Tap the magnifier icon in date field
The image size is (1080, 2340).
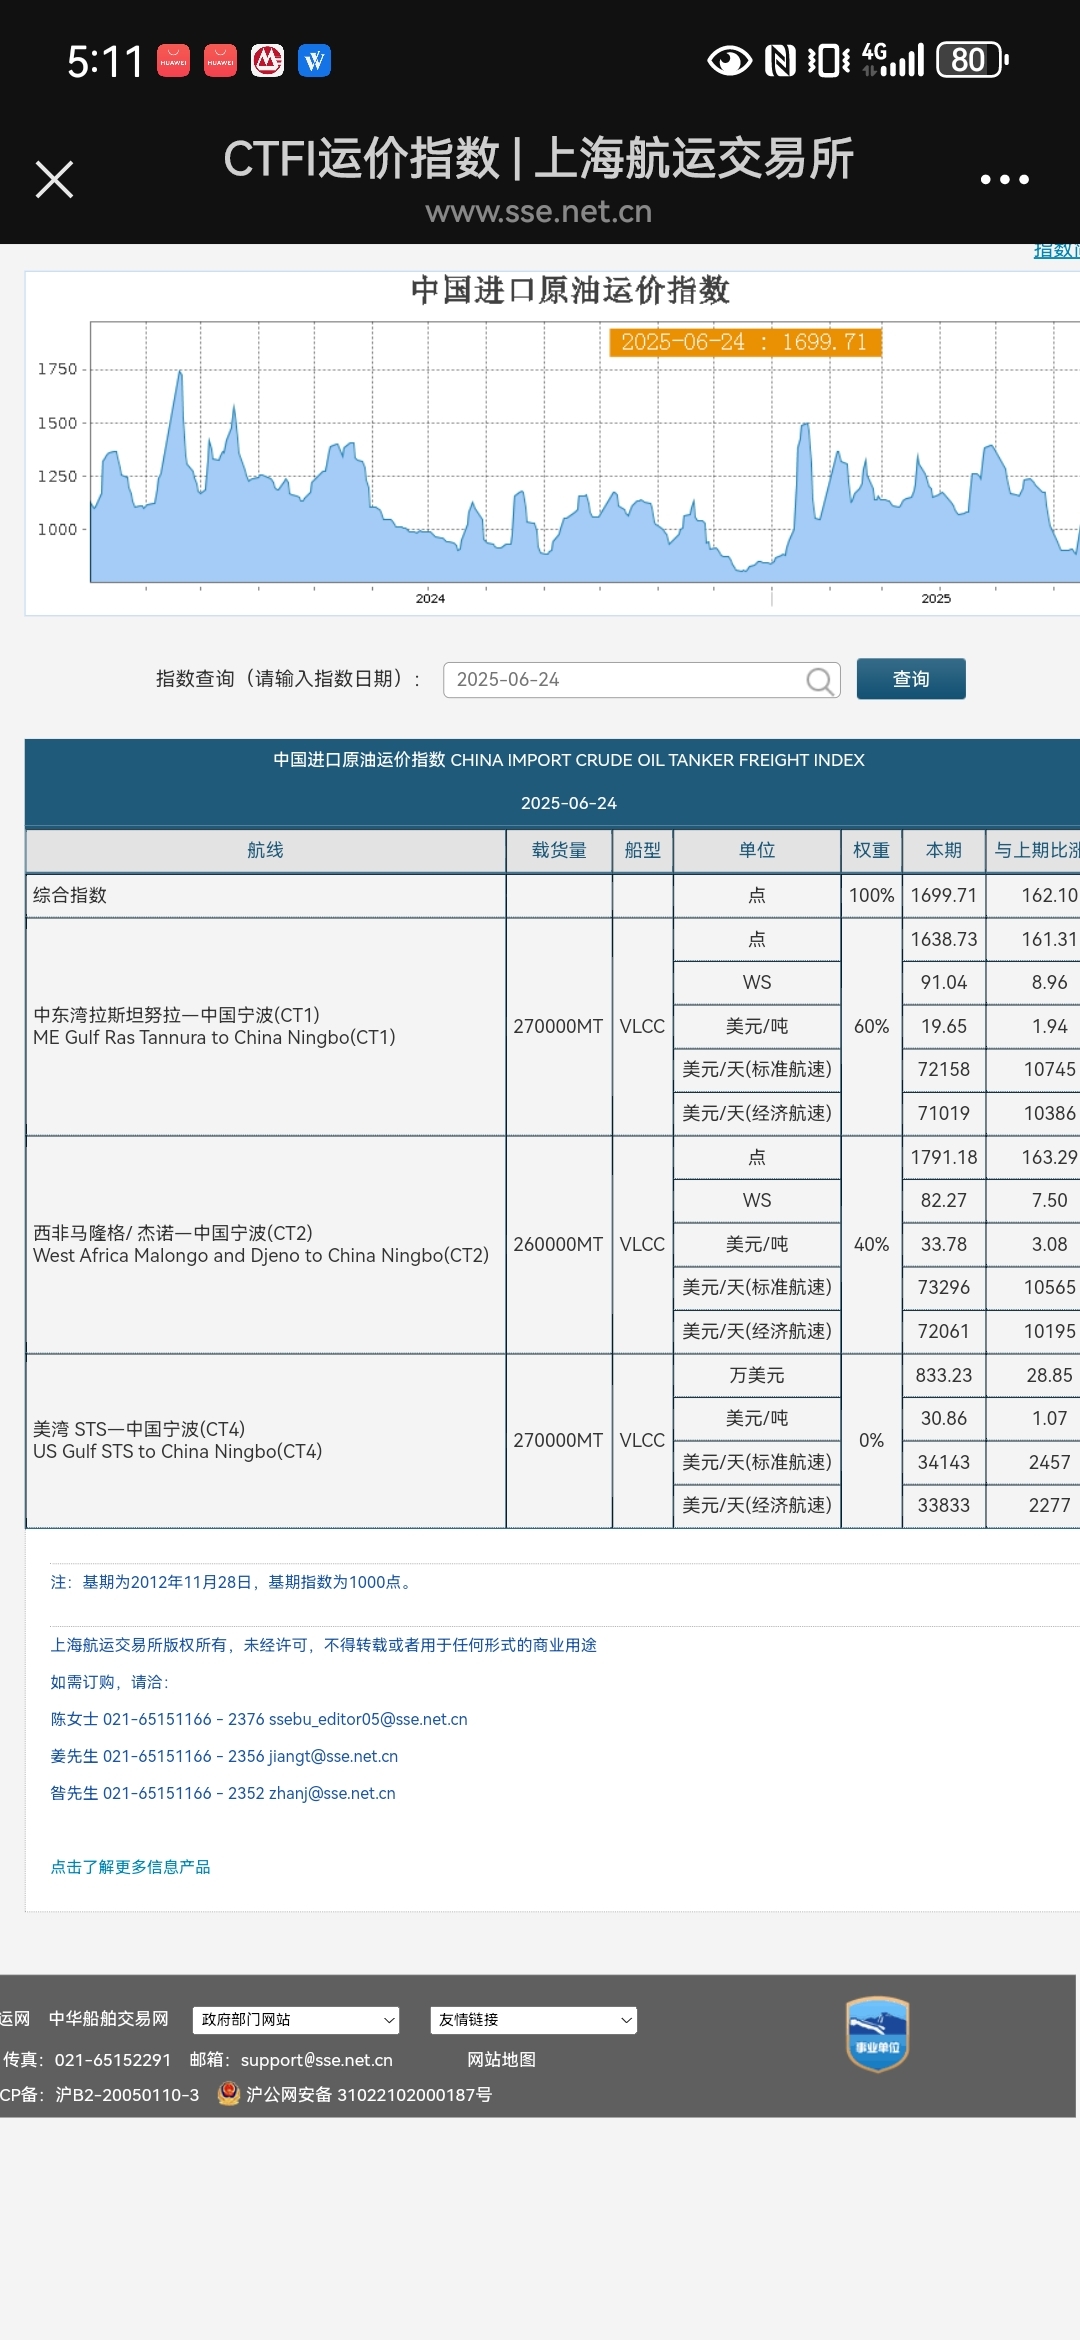819,681
